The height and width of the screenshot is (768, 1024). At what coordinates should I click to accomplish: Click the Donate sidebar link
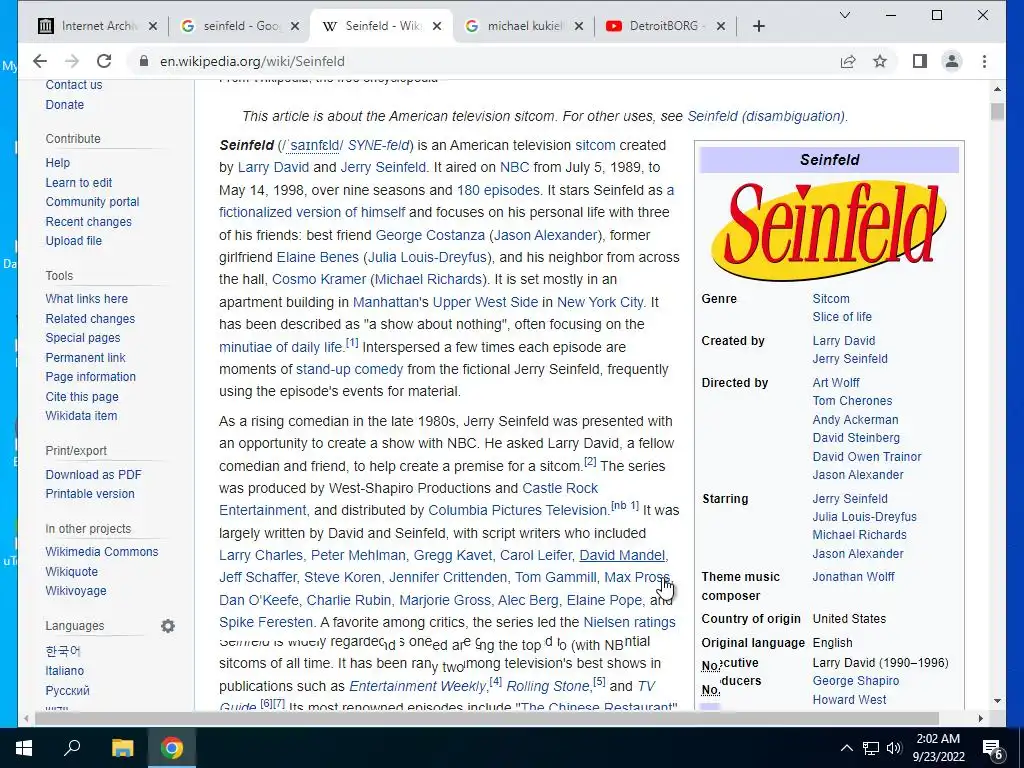click(65, 104)
